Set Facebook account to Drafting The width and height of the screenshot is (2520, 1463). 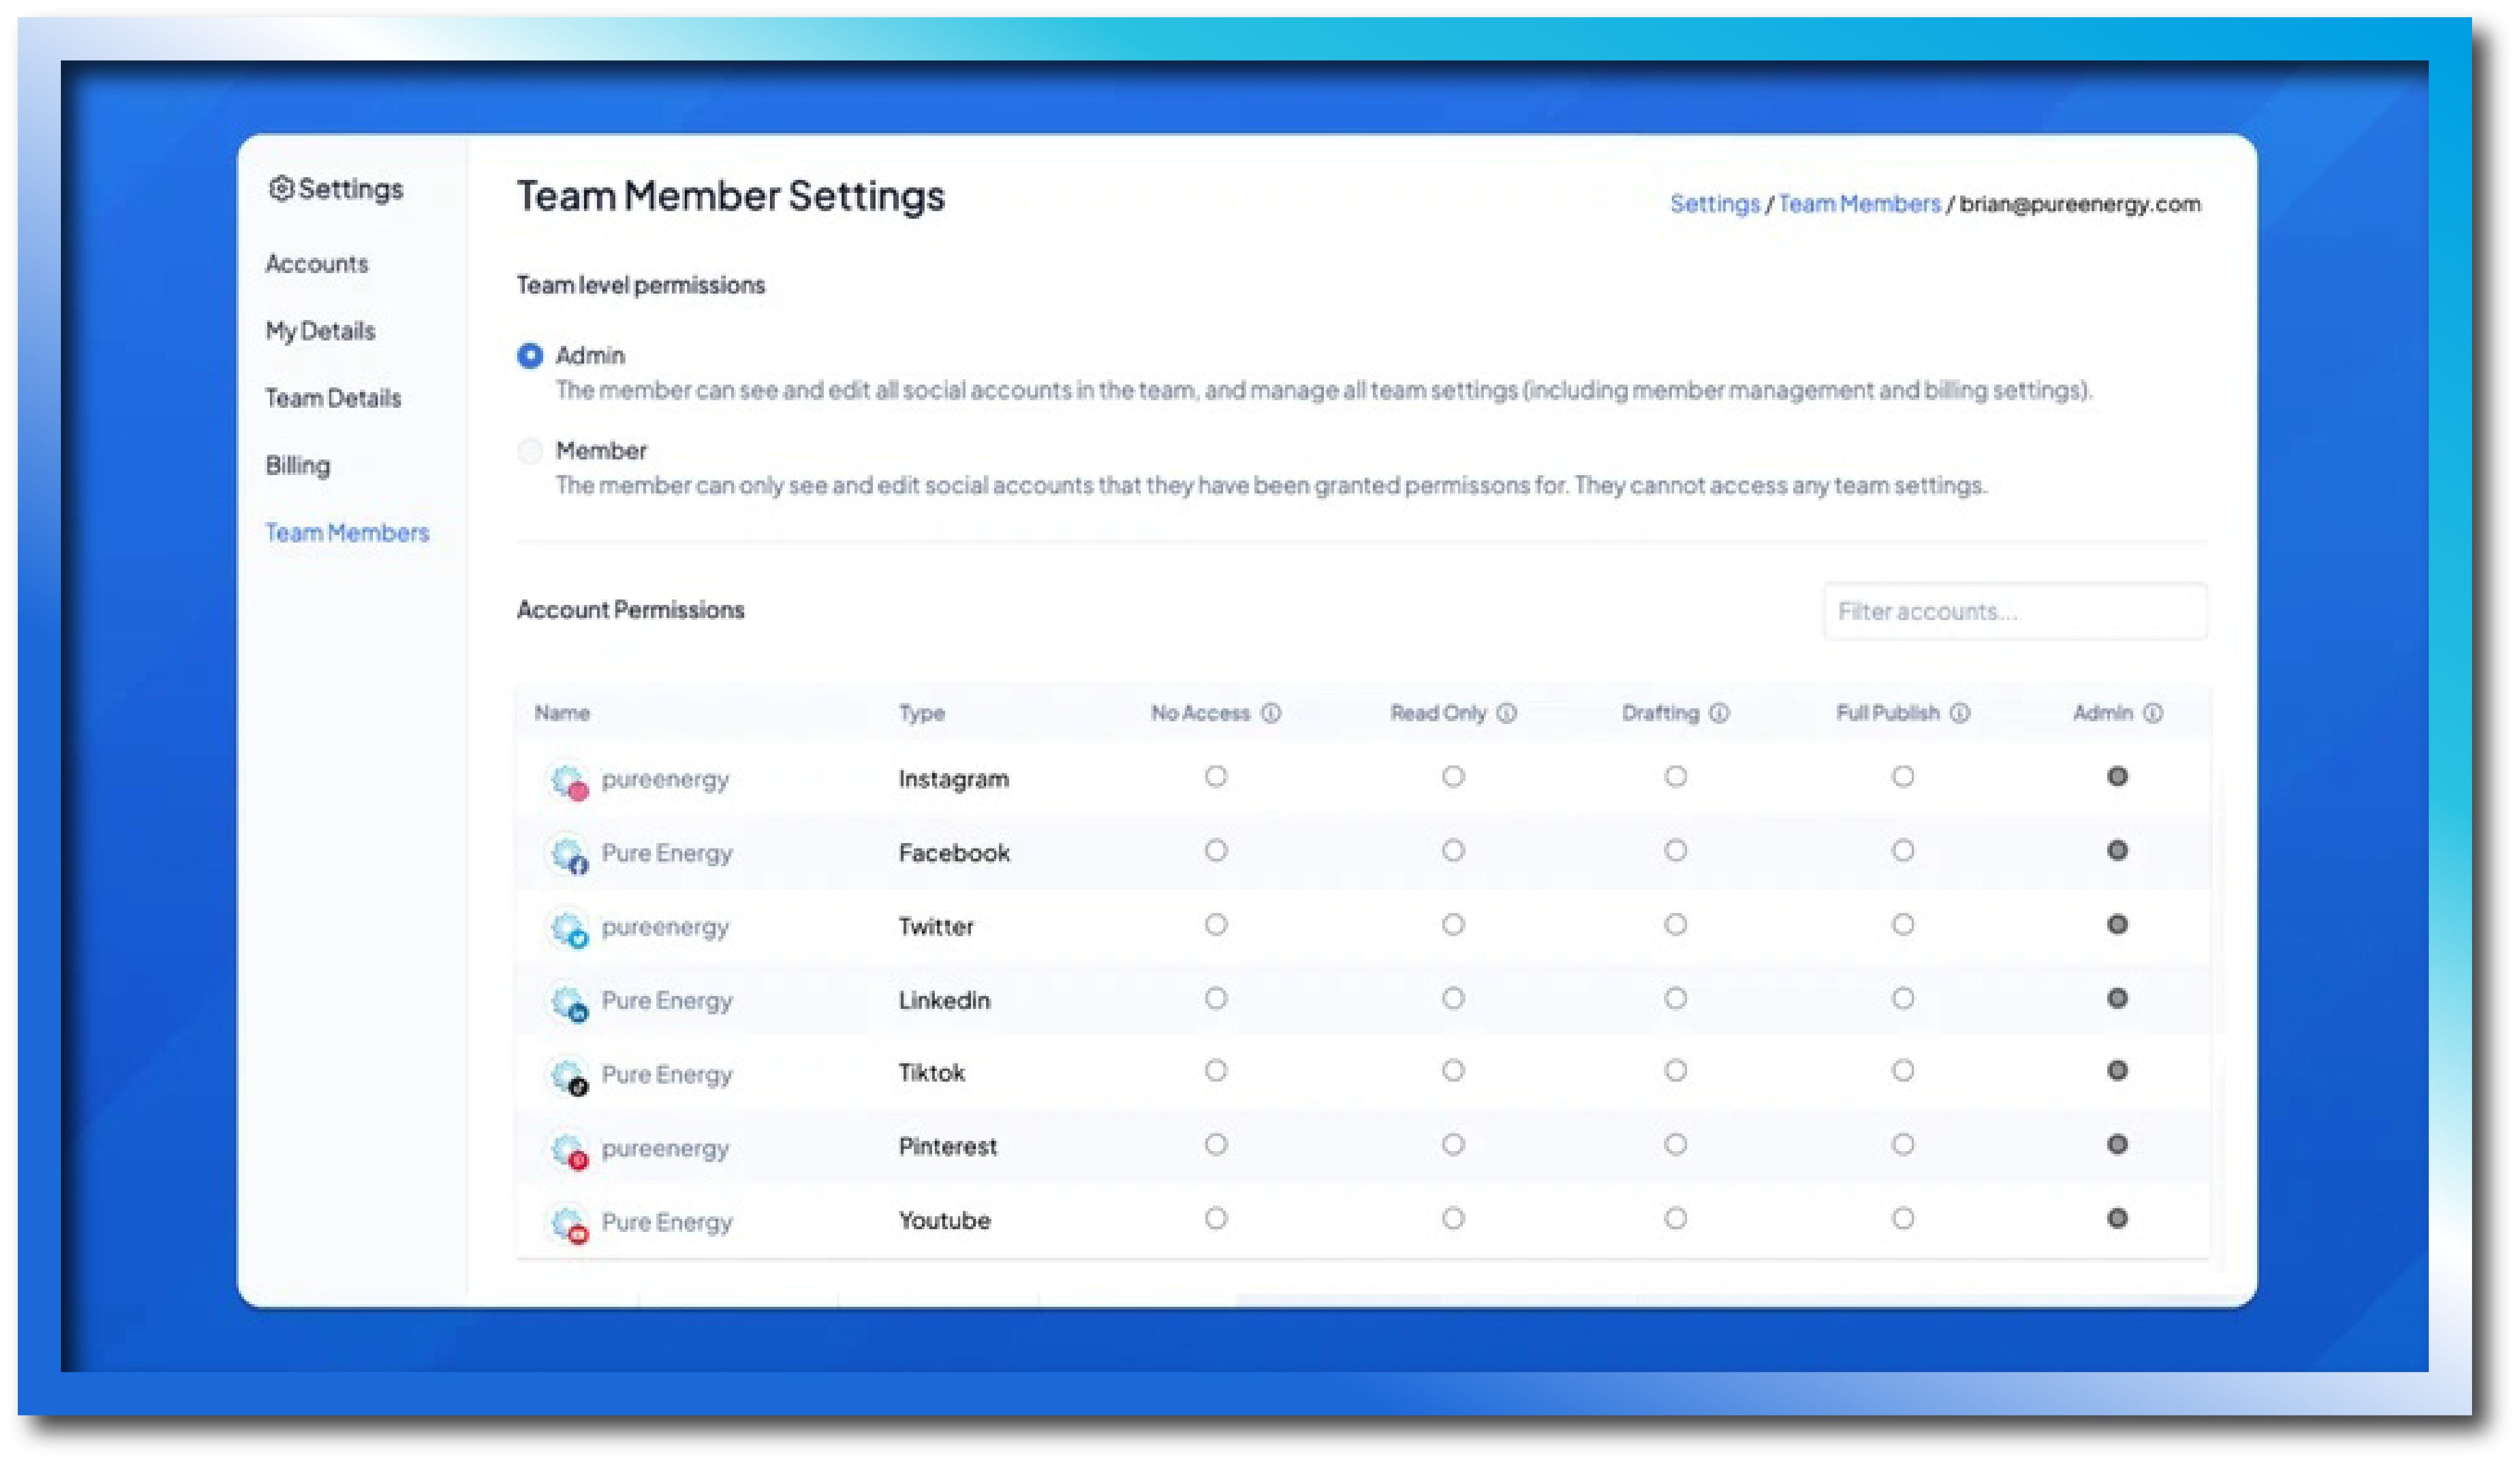(x=1675, y=850)
